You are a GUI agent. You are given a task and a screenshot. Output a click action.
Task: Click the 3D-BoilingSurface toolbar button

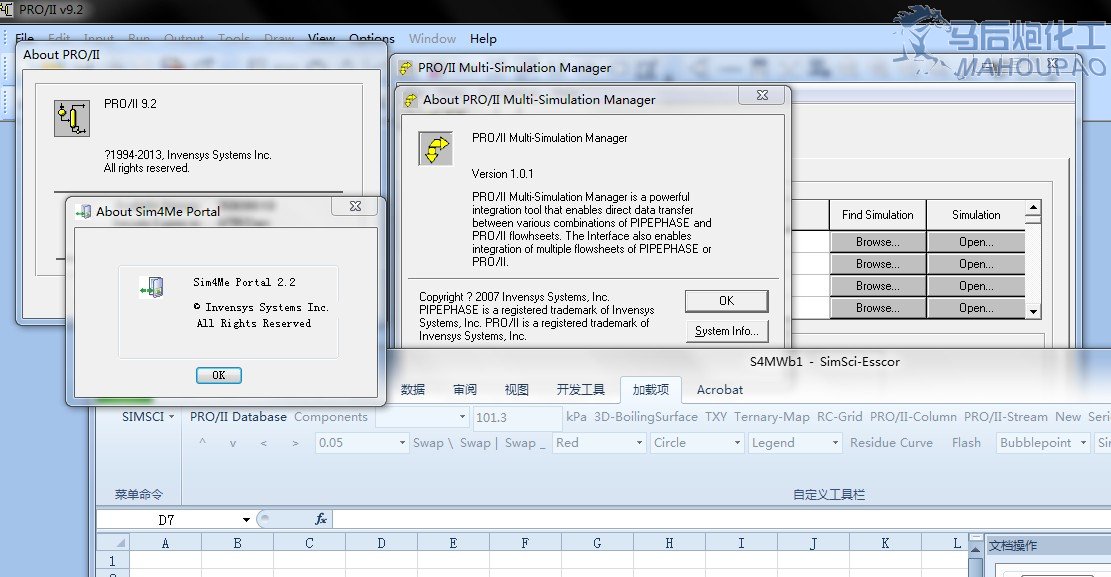[x=646, y=417]
